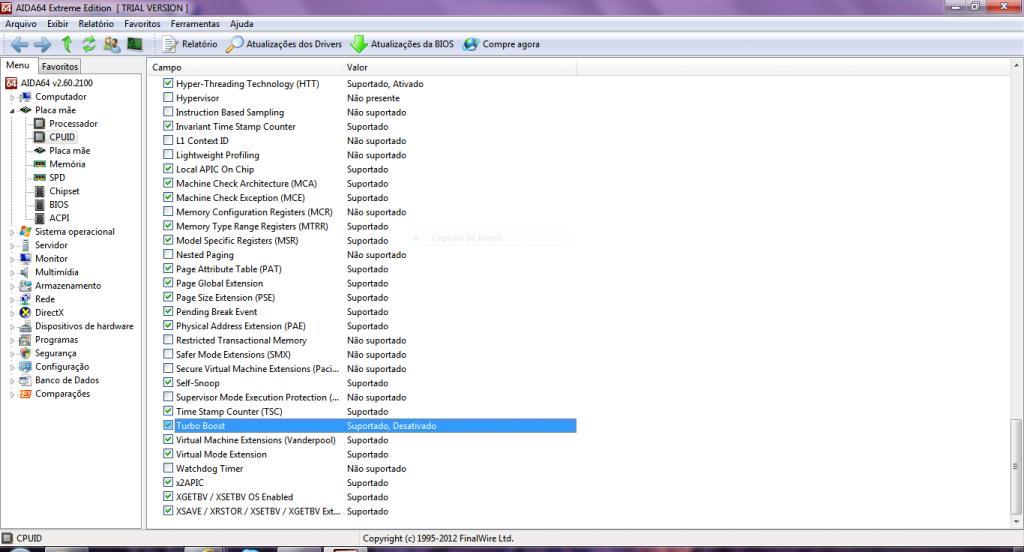
Task: Go up one level with green arrow
Action: point(67,44)
